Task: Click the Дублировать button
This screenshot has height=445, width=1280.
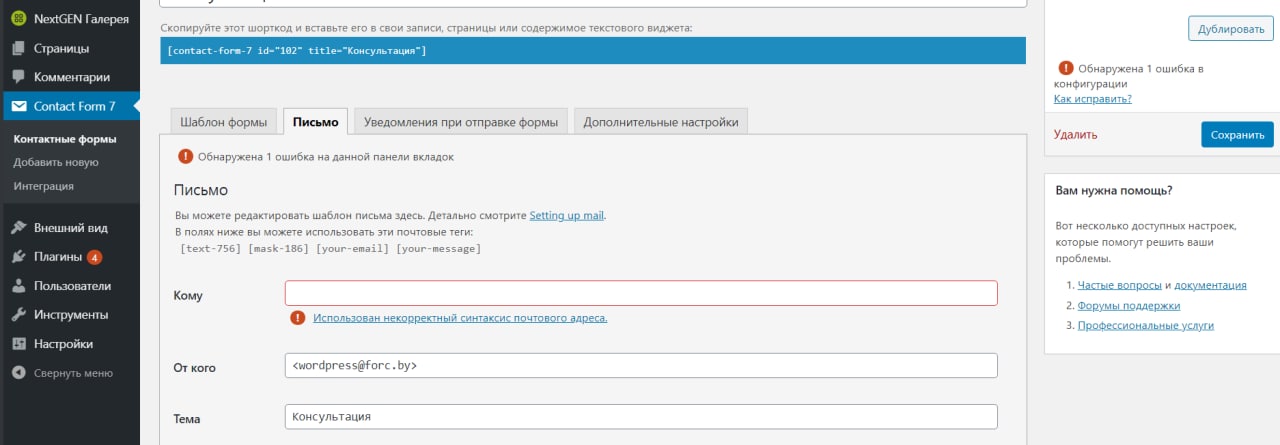Action: coord(1231,28)
